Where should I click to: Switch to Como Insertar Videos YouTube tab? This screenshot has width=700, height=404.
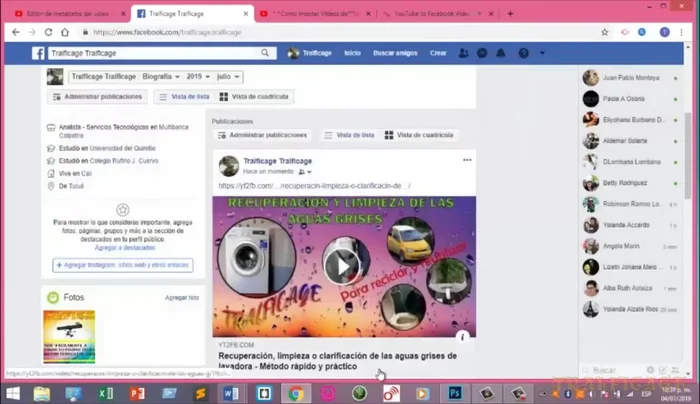click(x=315, y=14)
